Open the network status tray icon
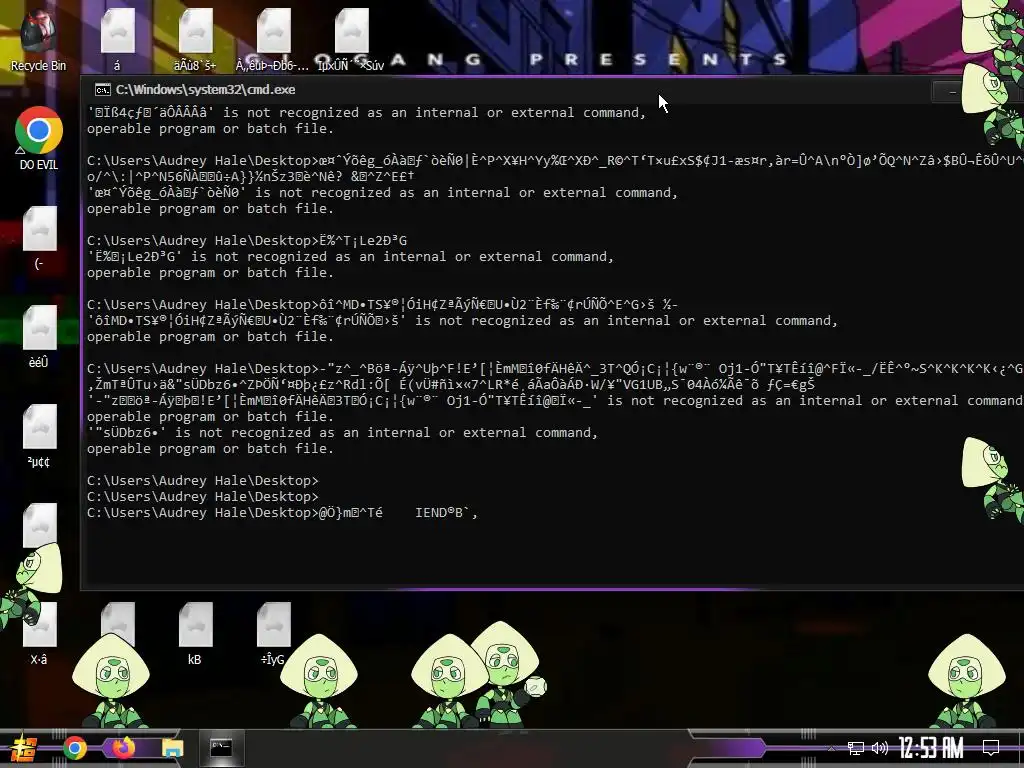Screen dimensions: 1024x768 click(856, 748)
